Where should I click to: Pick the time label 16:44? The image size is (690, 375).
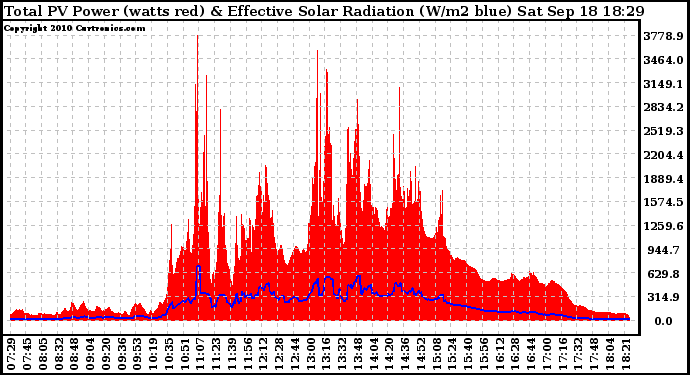click(x=531, y=354)
